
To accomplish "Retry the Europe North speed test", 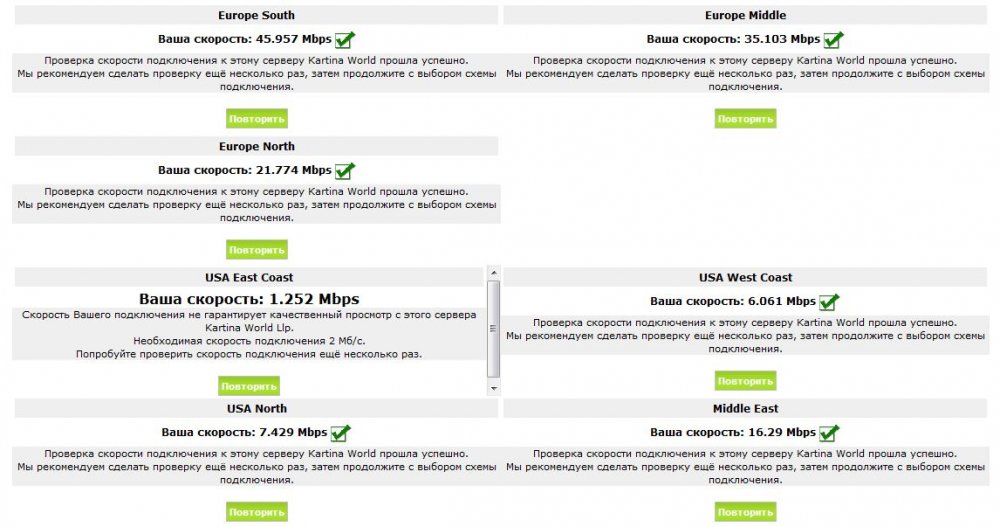I will coord(257,250).
